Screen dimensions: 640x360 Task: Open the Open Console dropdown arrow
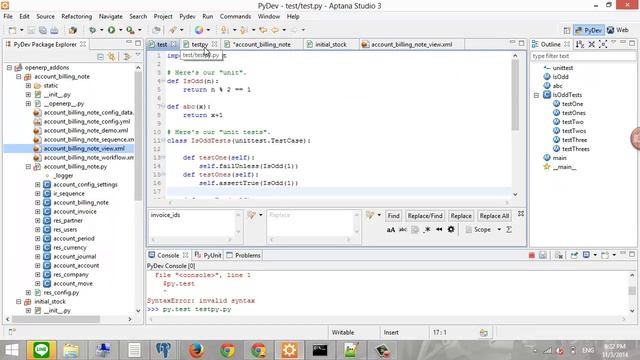tap(614, 255)
